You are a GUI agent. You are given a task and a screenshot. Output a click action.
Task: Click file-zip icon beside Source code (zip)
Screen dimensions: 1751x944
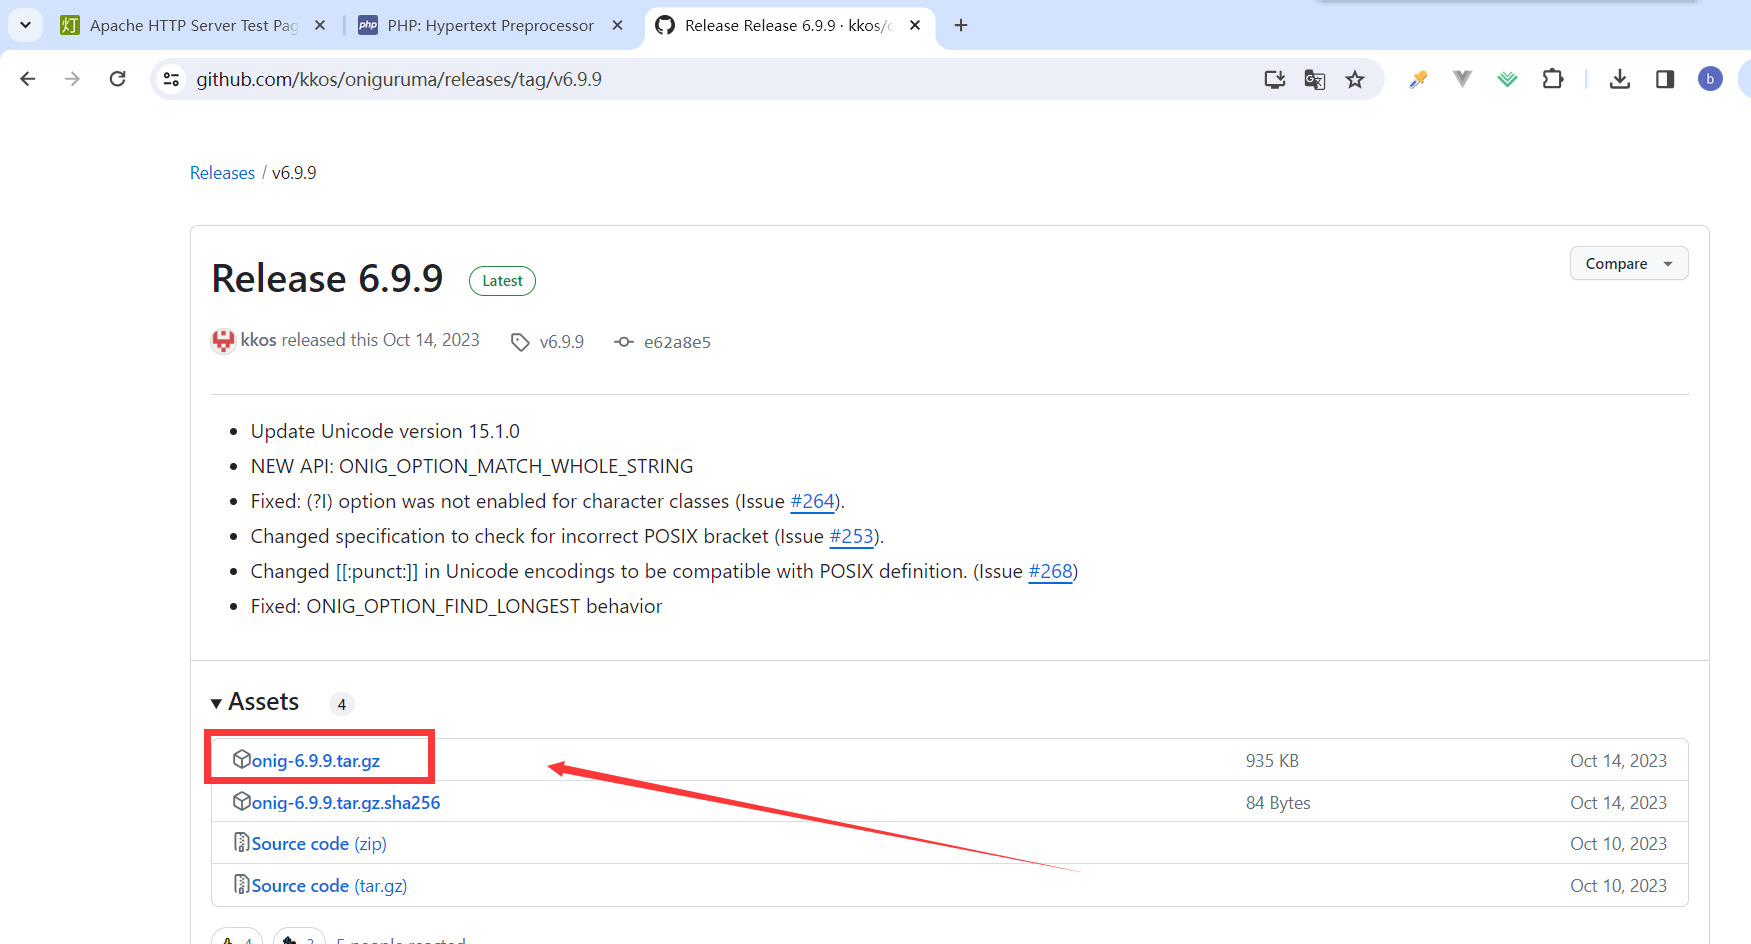pos(241,842)
